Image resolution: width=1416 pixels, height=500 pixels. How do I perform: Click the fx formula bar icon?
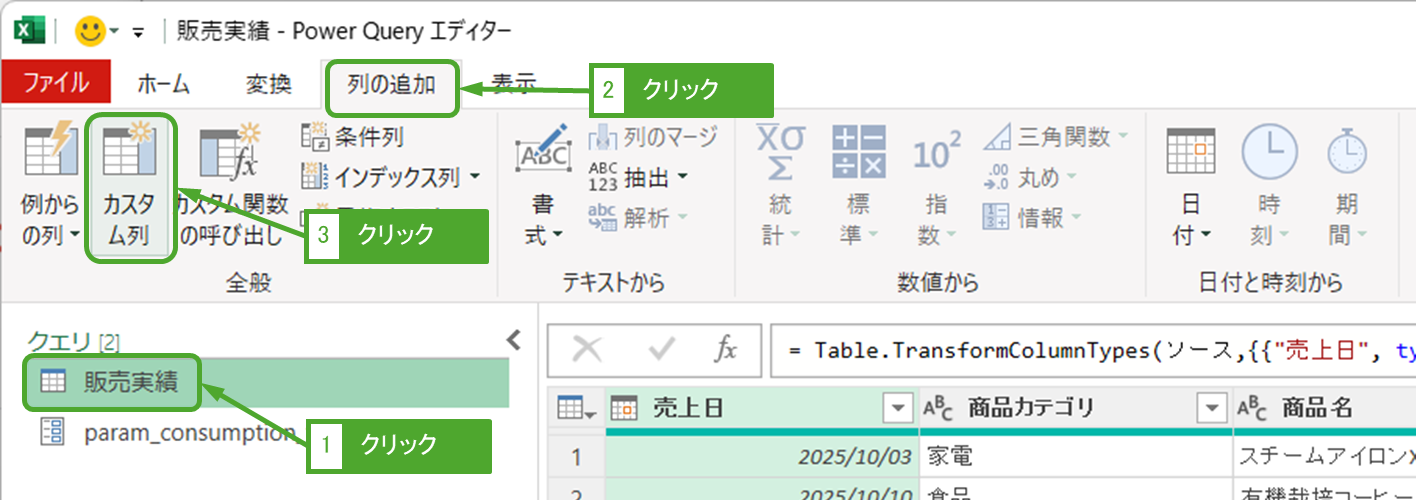pos(725,349)
